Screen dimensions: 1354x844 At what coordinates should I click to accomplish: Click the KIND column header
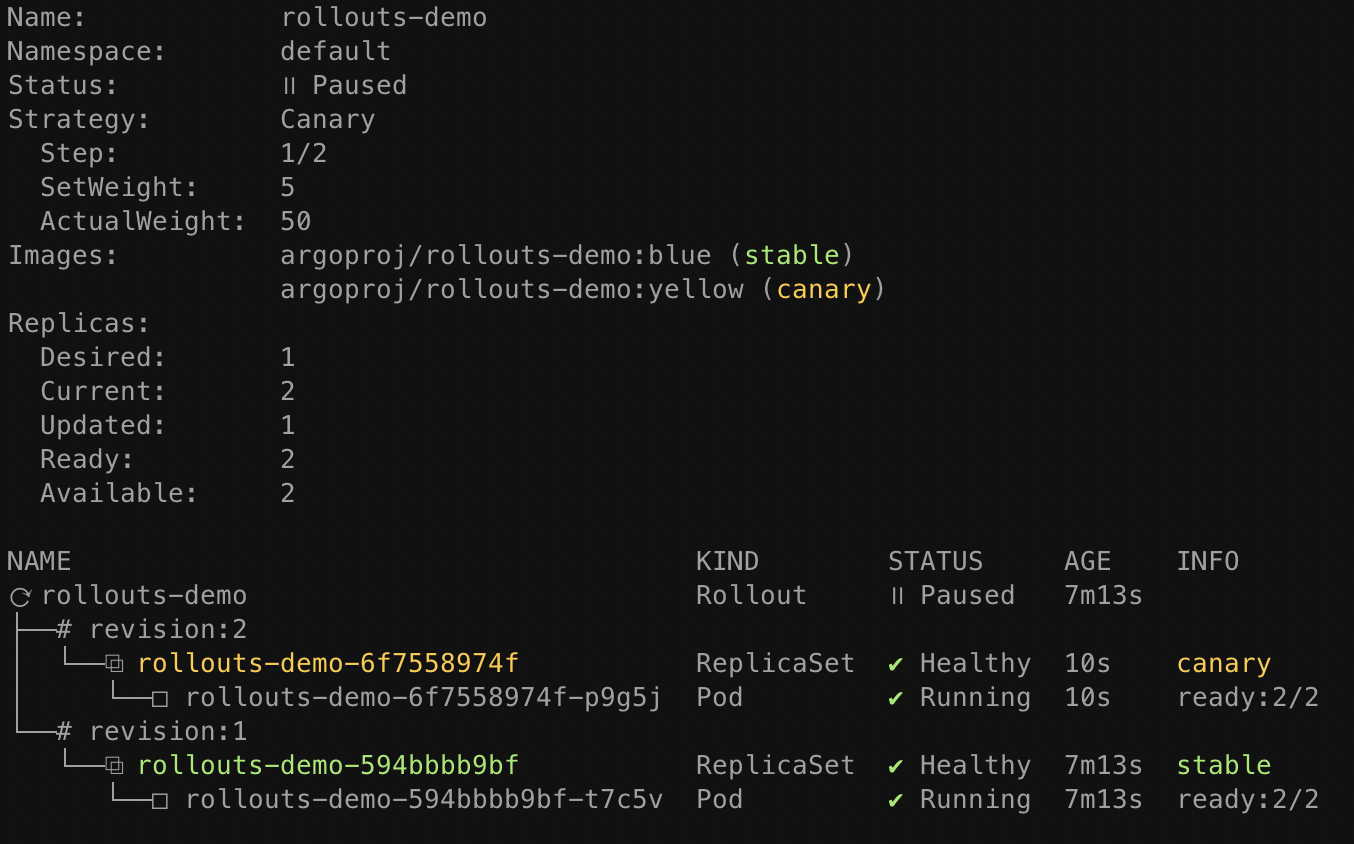click(728, 562)
